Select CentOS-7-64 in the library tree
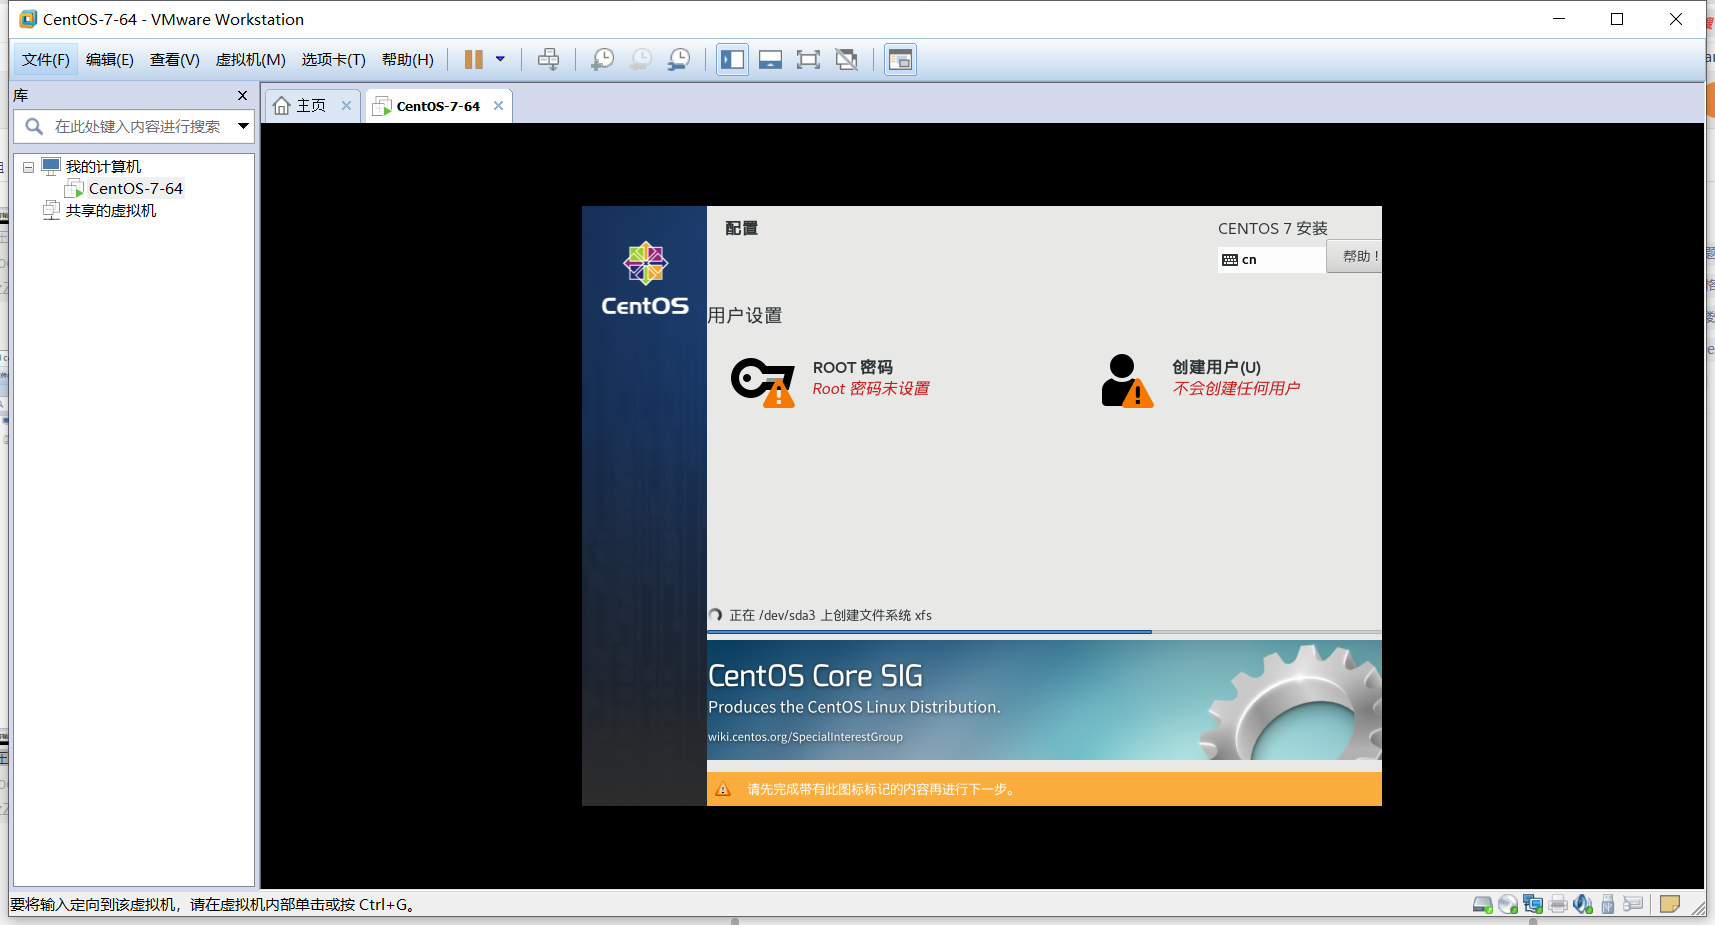 pos(135,189)
